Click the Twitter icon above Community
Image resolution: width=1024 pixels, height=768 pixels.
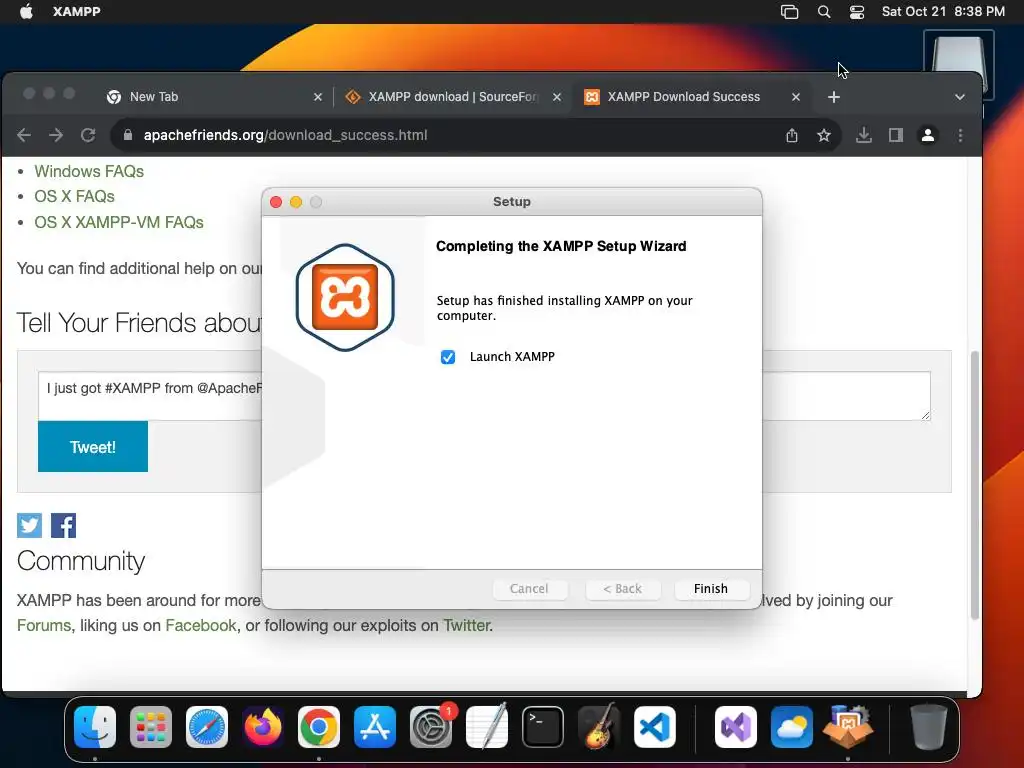coord(29,526)
